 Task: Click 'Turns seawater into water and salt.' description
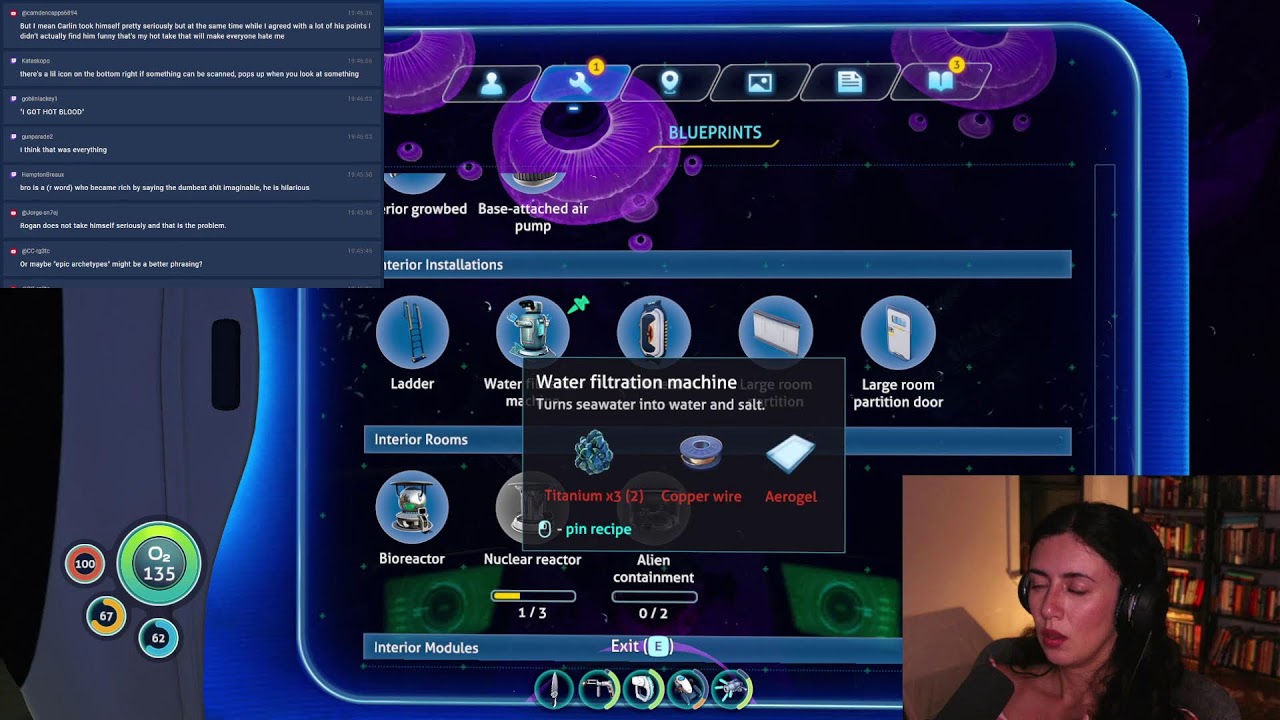pyautogui.click(x=651, y=405)
